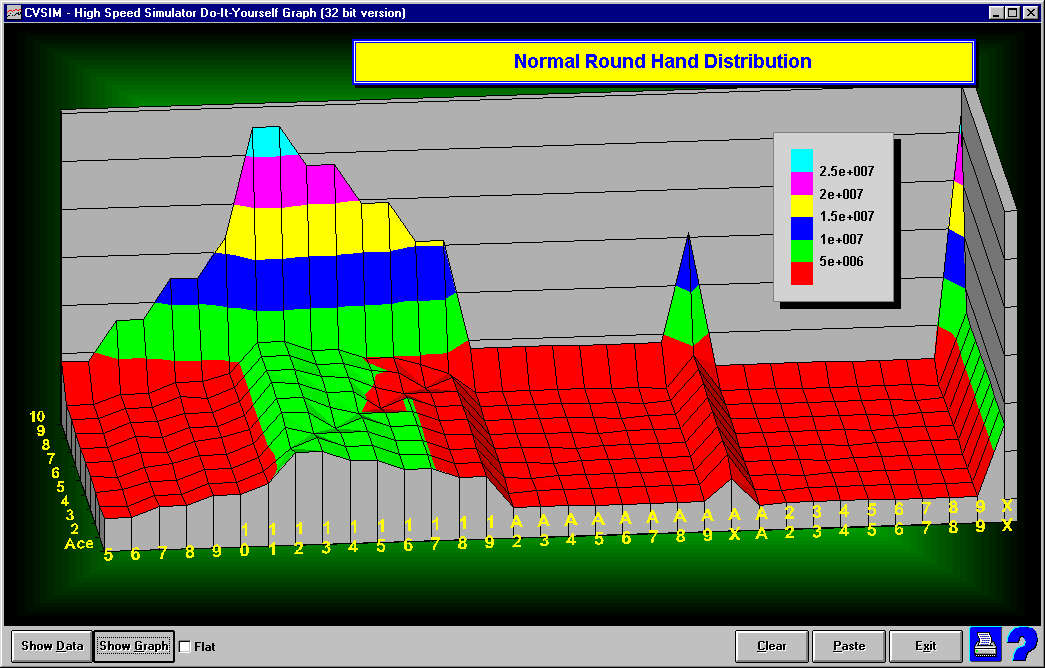Click the magenta 2.5e+007 legend swatch
The width and height of the screenshot is (1045, 668).
pyautogui.click(x=802, y=183)
